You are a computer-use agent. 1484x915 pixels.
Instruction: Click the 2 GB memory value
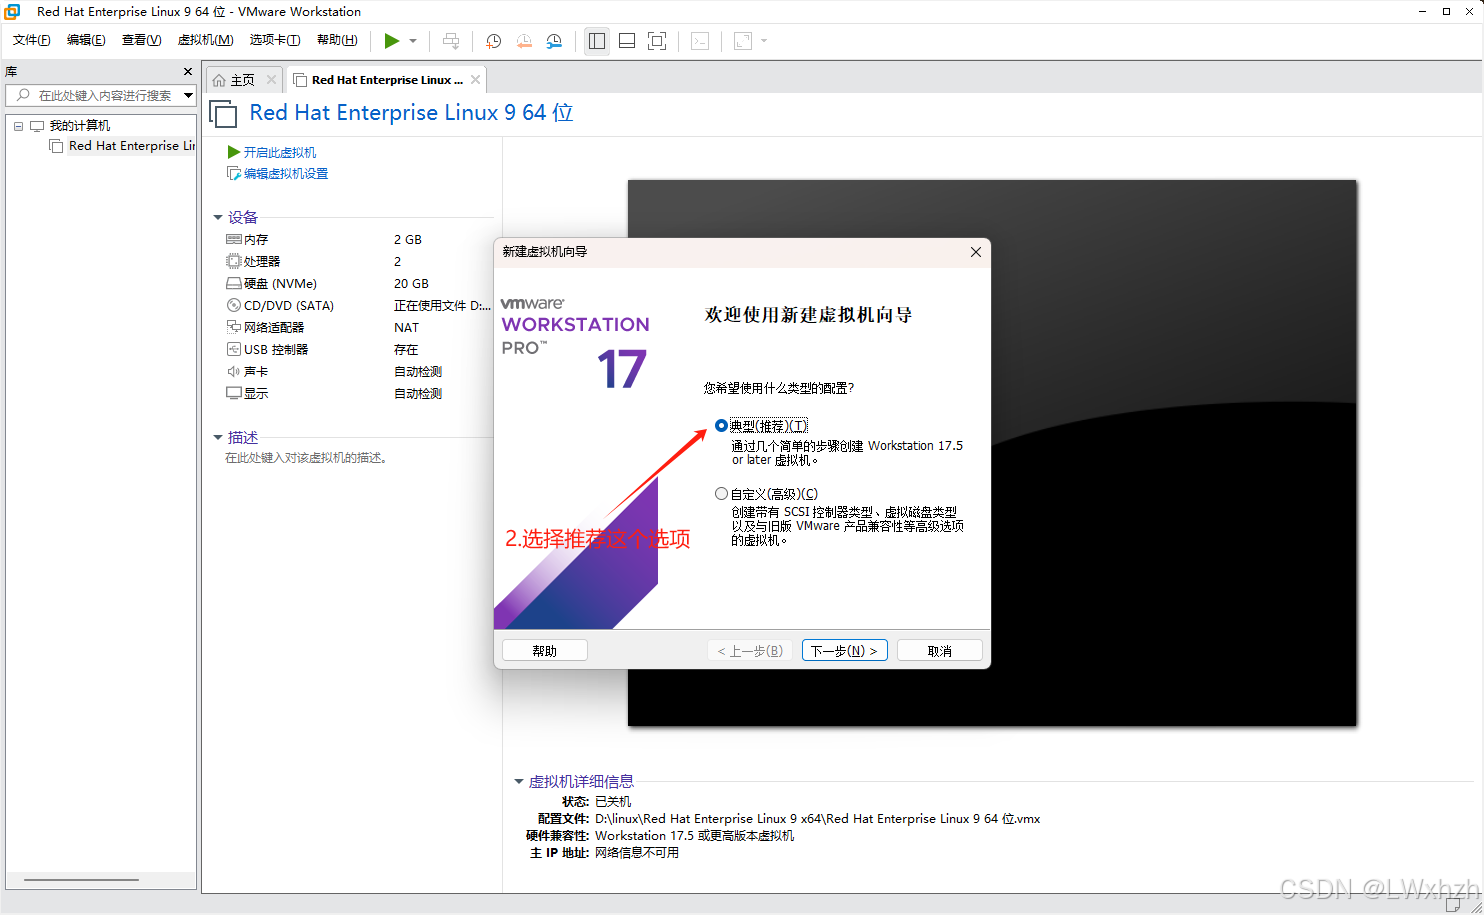point(408,240)
